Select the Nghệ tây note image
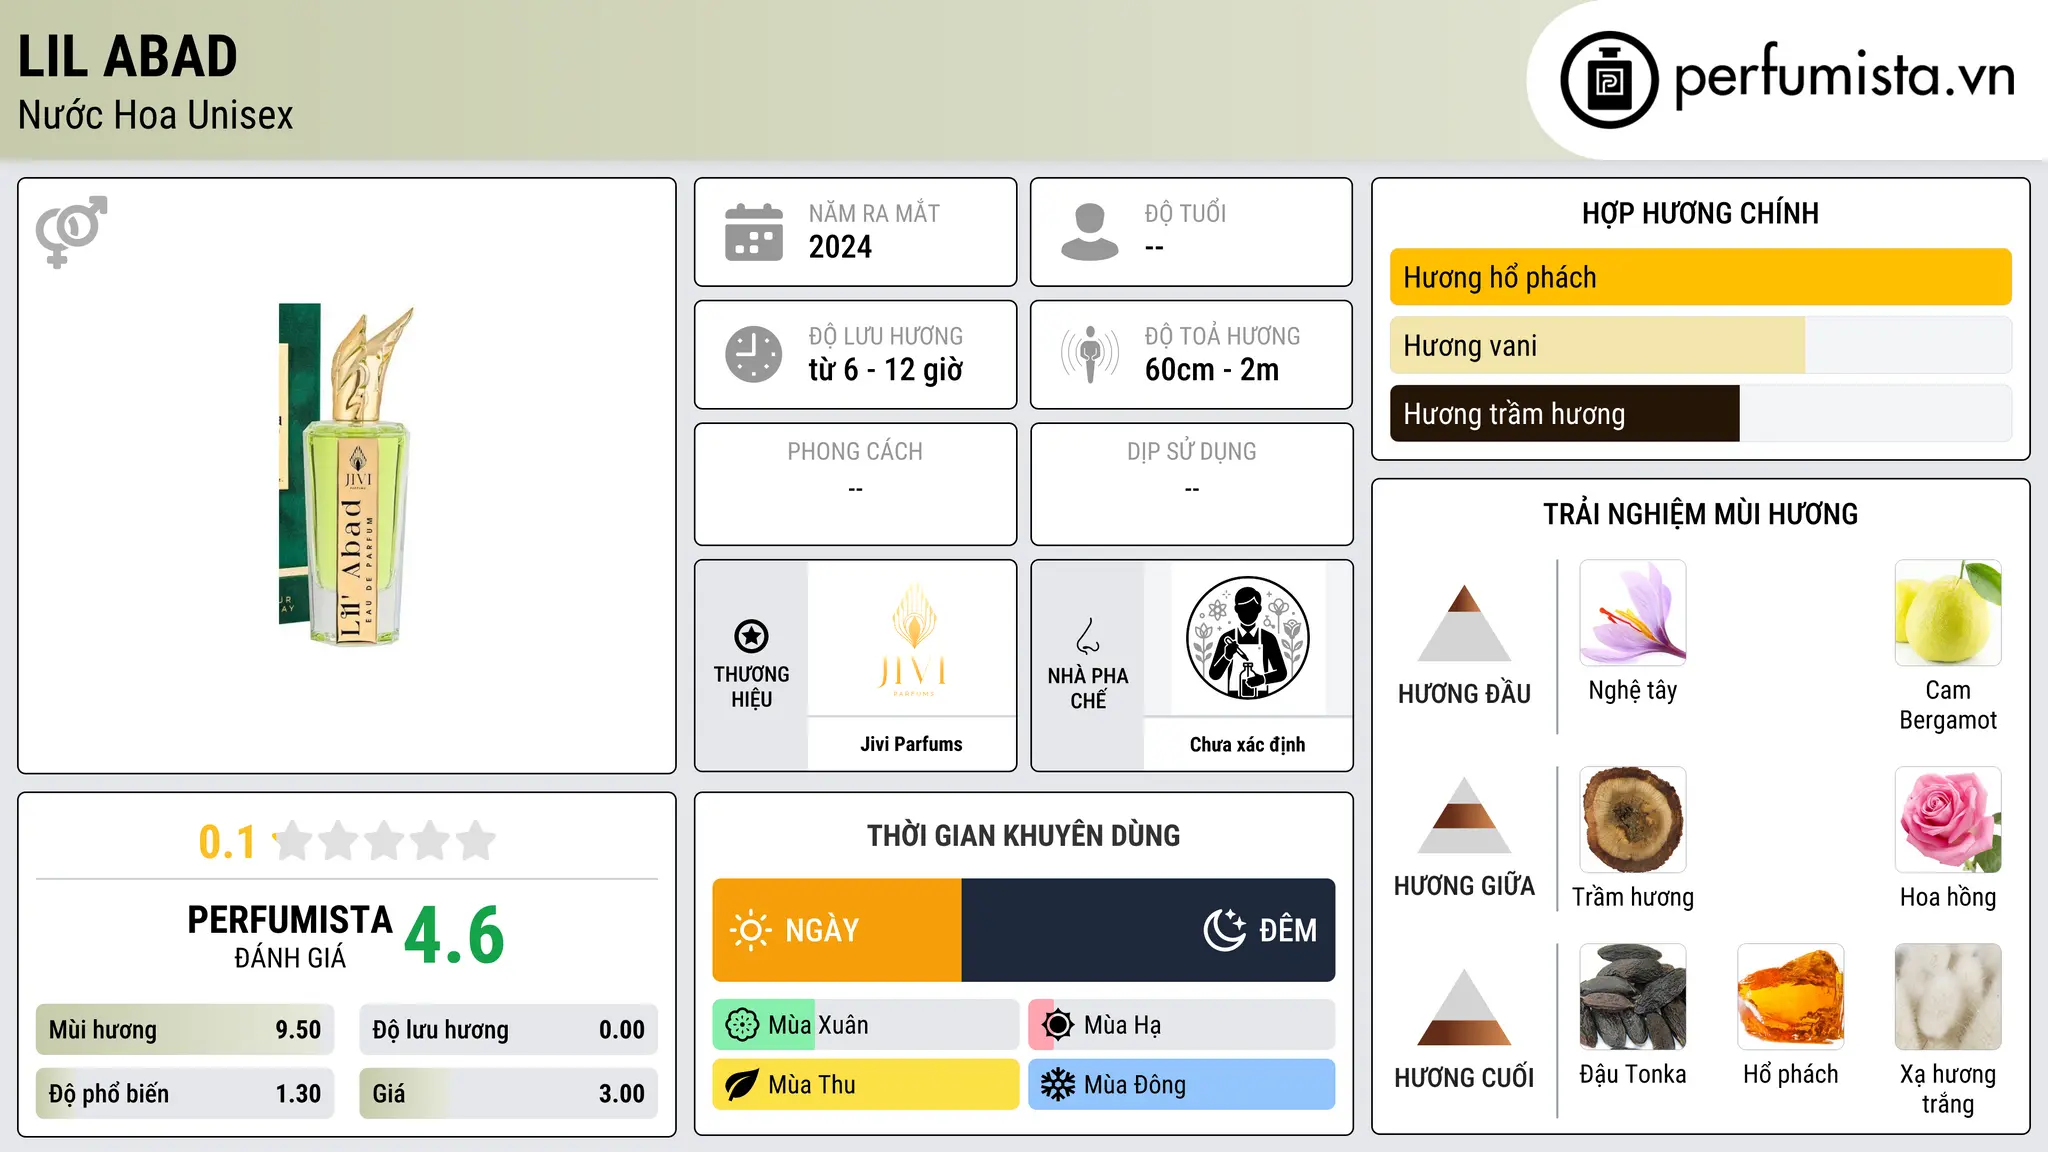Screen dimensions: 2048x1152 point(1633,612)
